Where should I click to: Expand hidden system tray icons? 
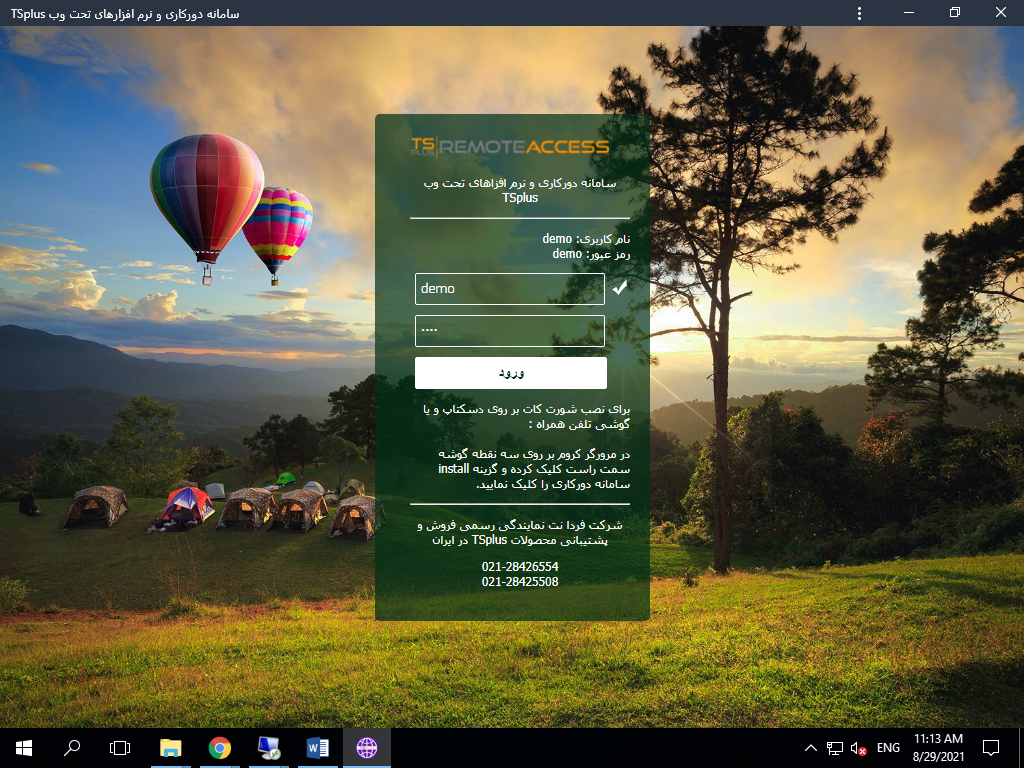coord(810,747)
